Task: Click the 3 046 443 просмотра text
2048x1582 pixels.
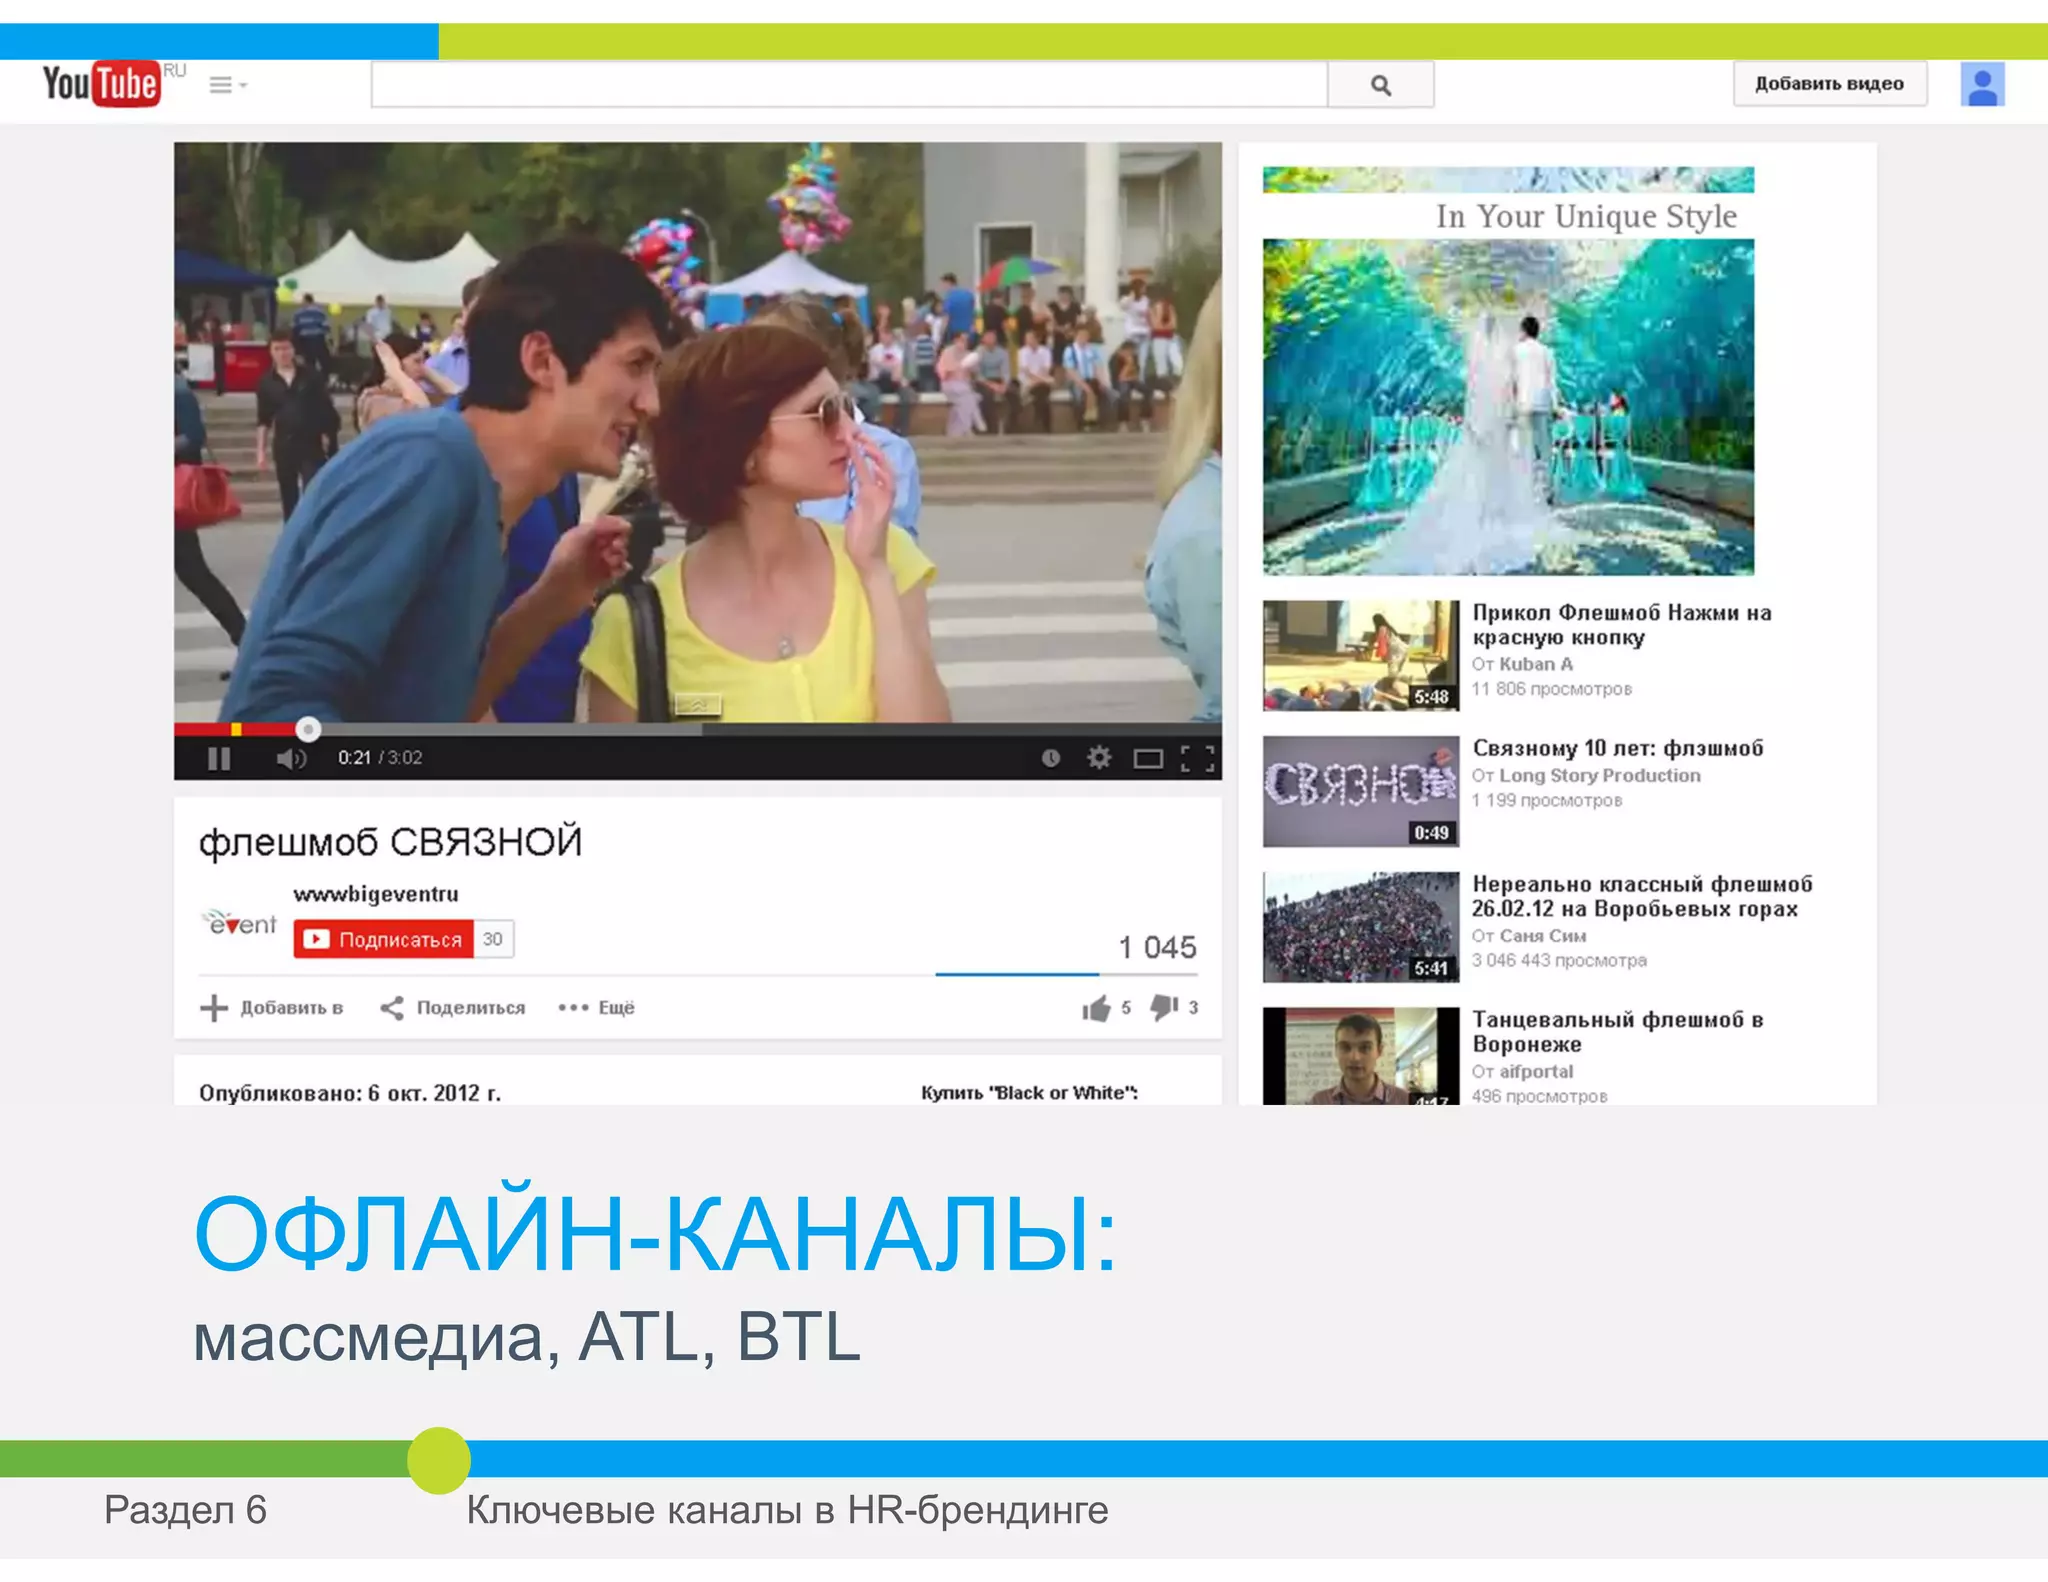Action: [x=1559, y=960]
